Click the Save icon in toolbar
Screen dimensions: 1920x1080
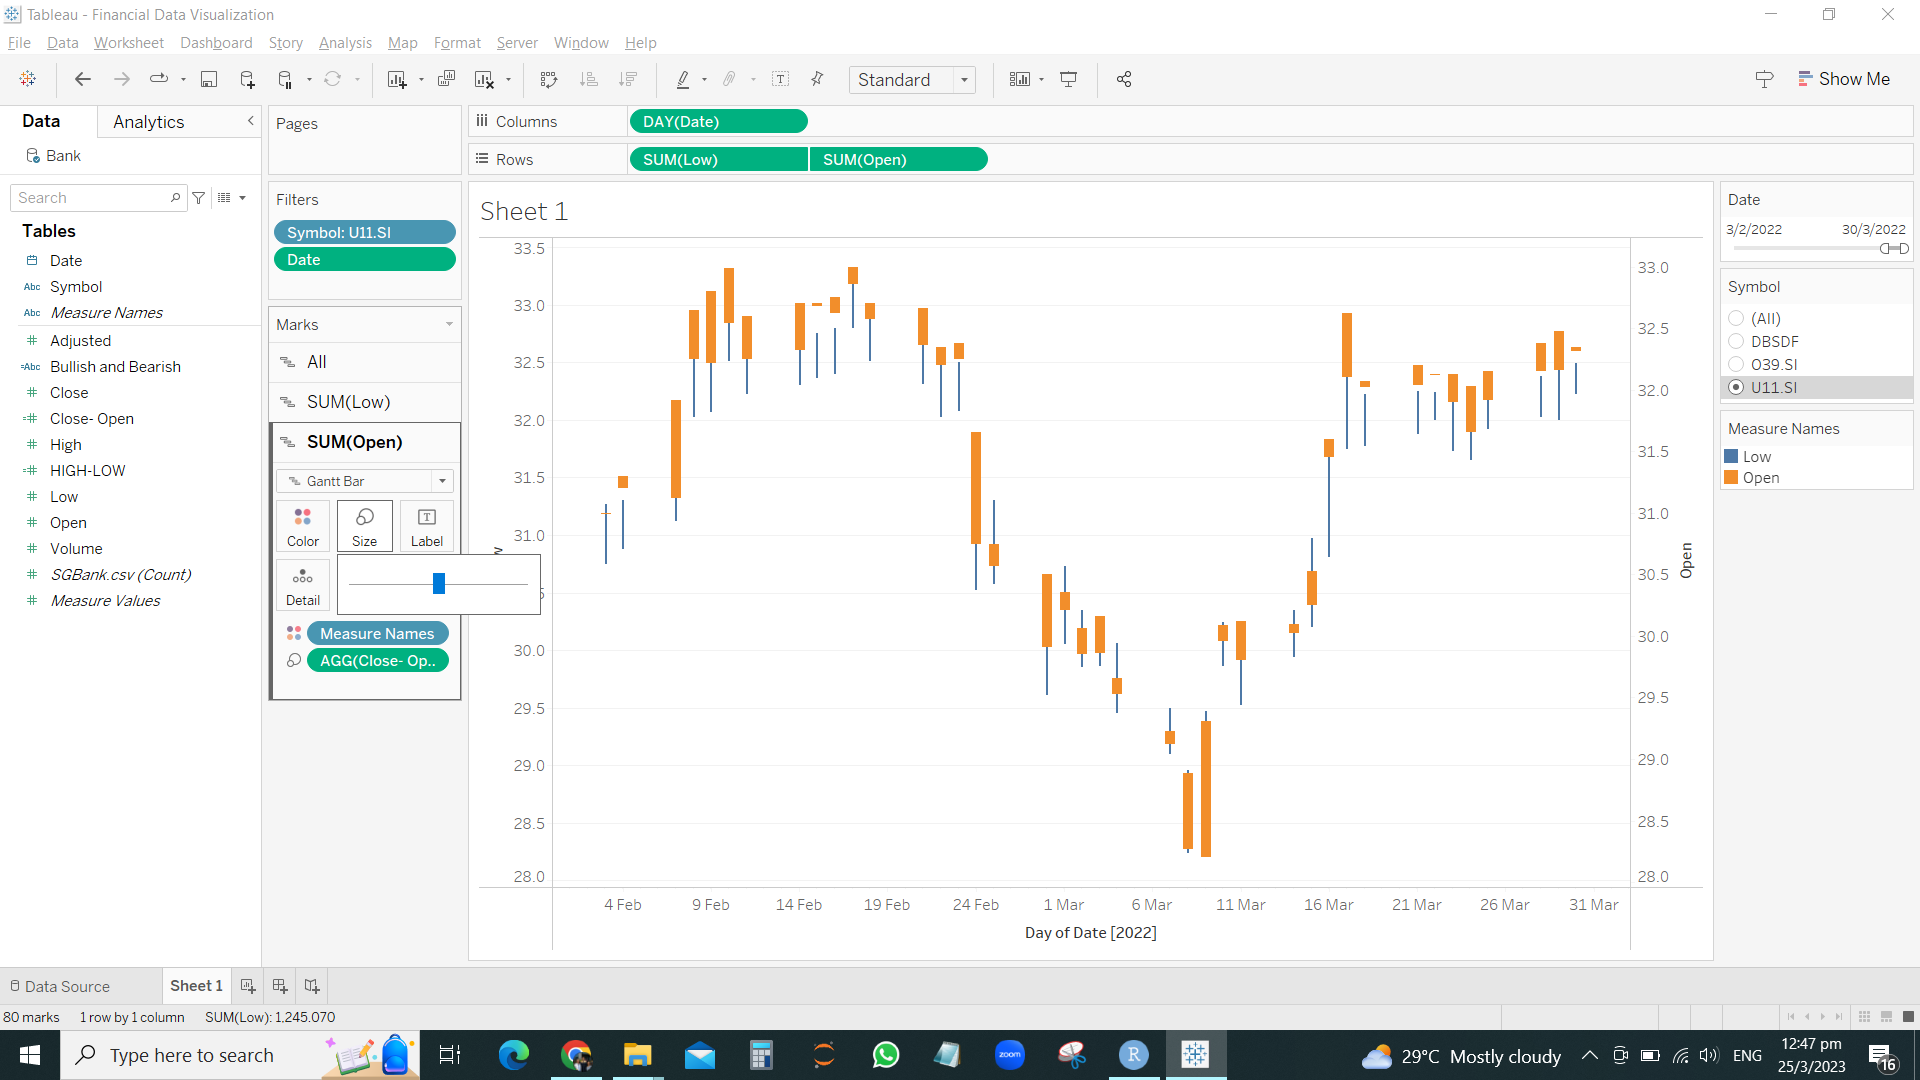click(x=209, y=79)
